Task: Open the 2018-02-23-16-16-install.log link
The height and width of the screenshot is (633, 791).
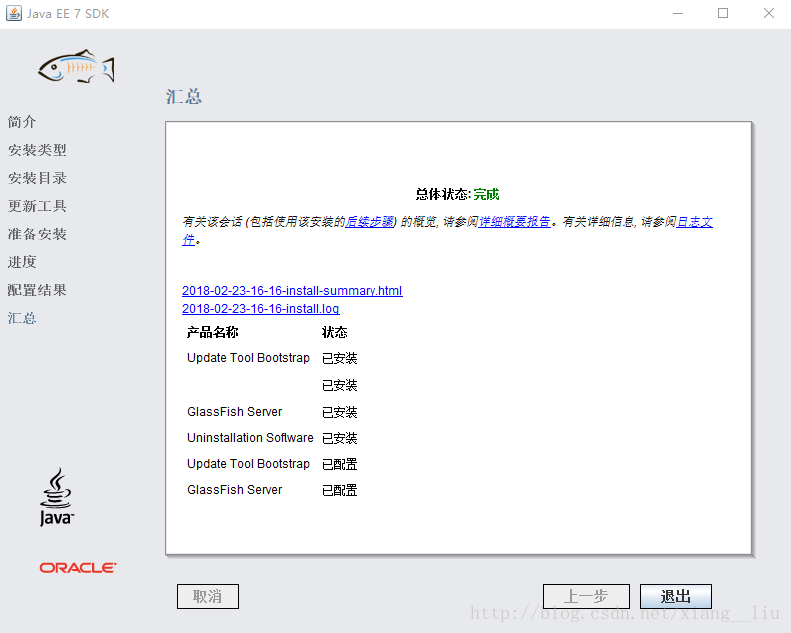Action: click(x=260, y=309)
